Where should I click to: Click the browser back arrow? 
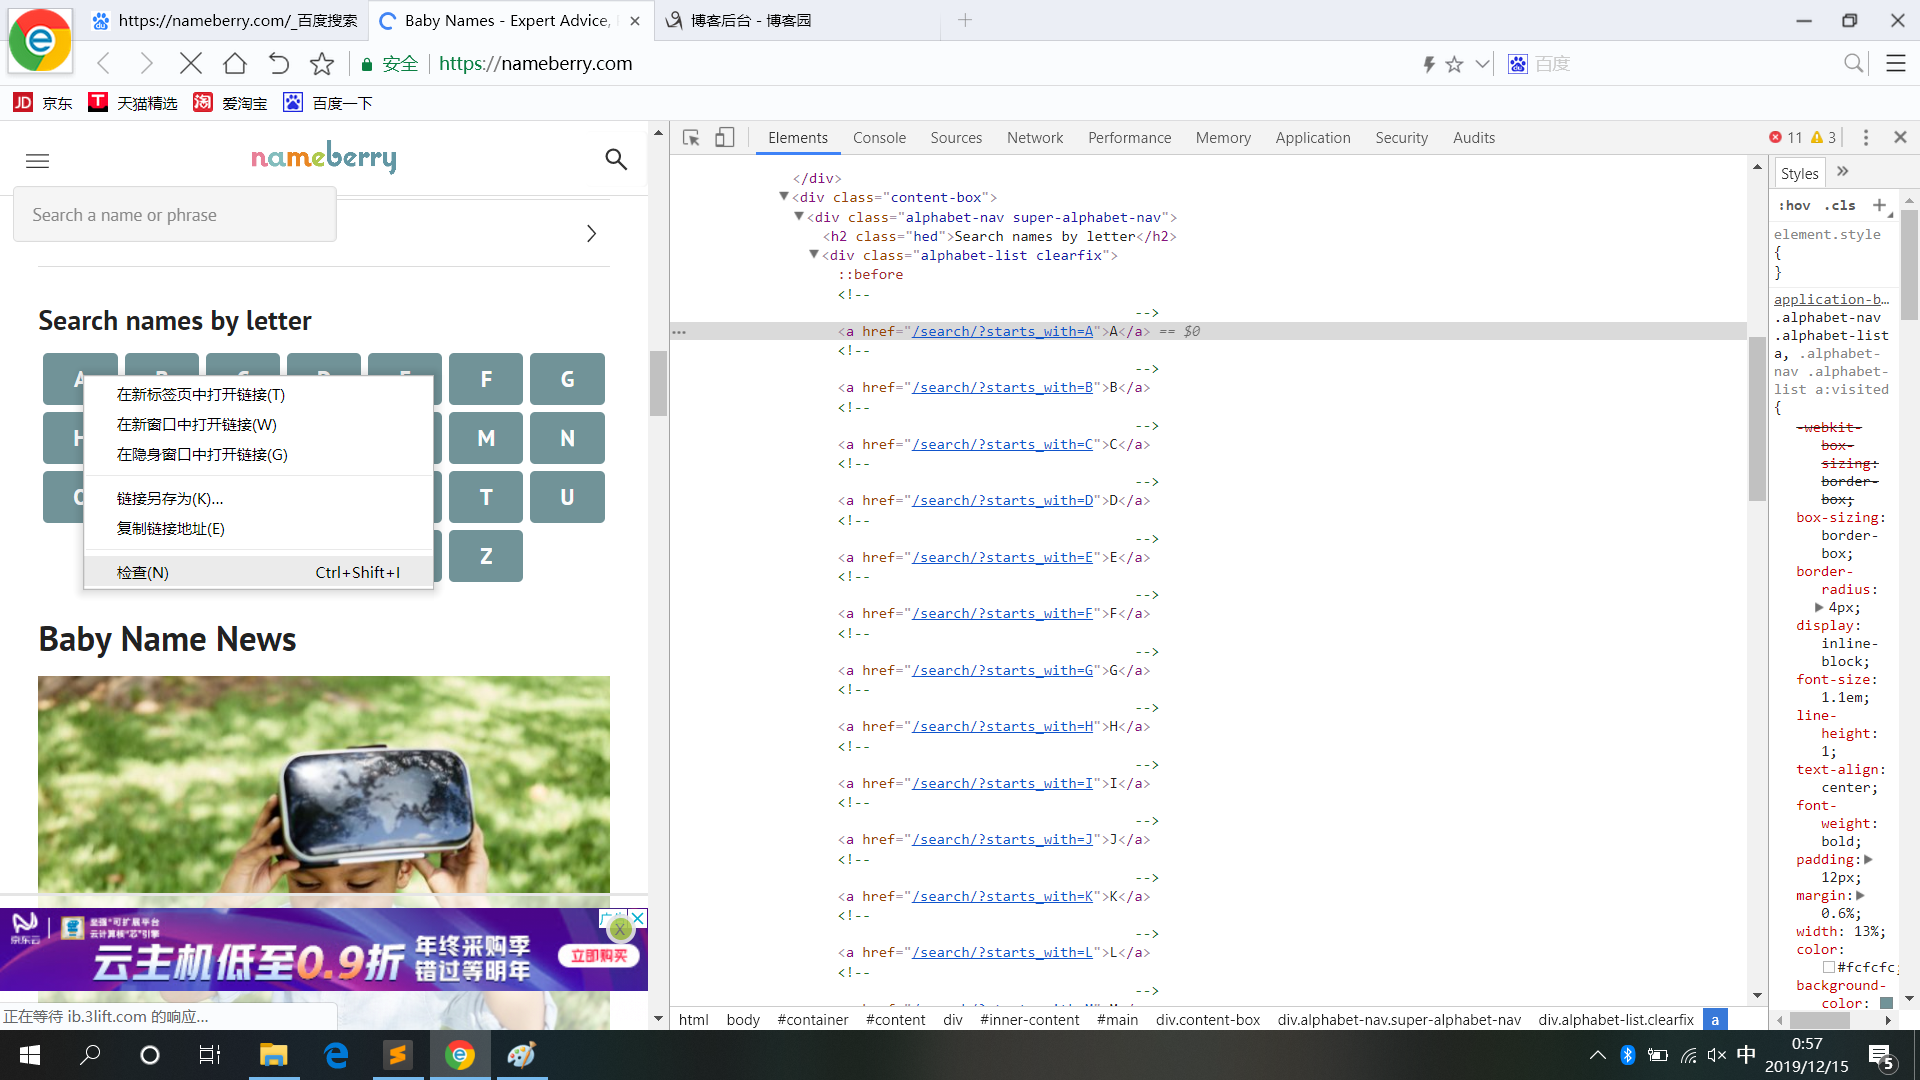103,64
